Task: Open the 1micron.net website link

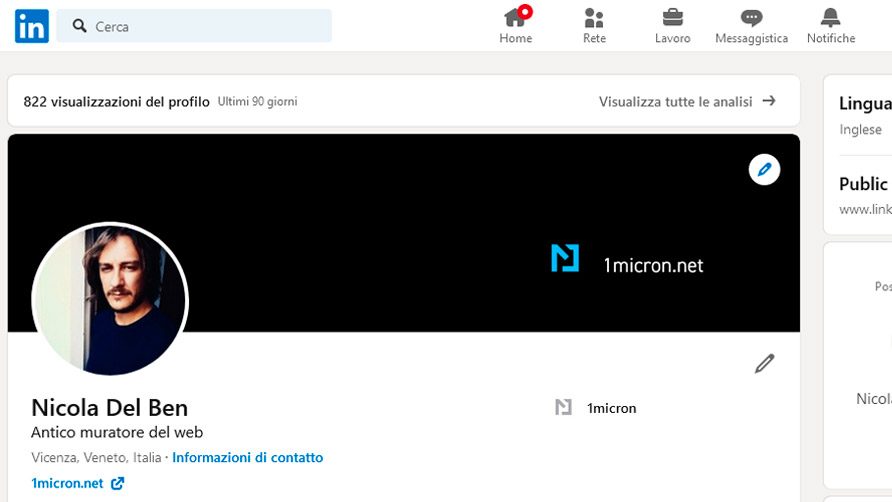Action: coord(67,483)
